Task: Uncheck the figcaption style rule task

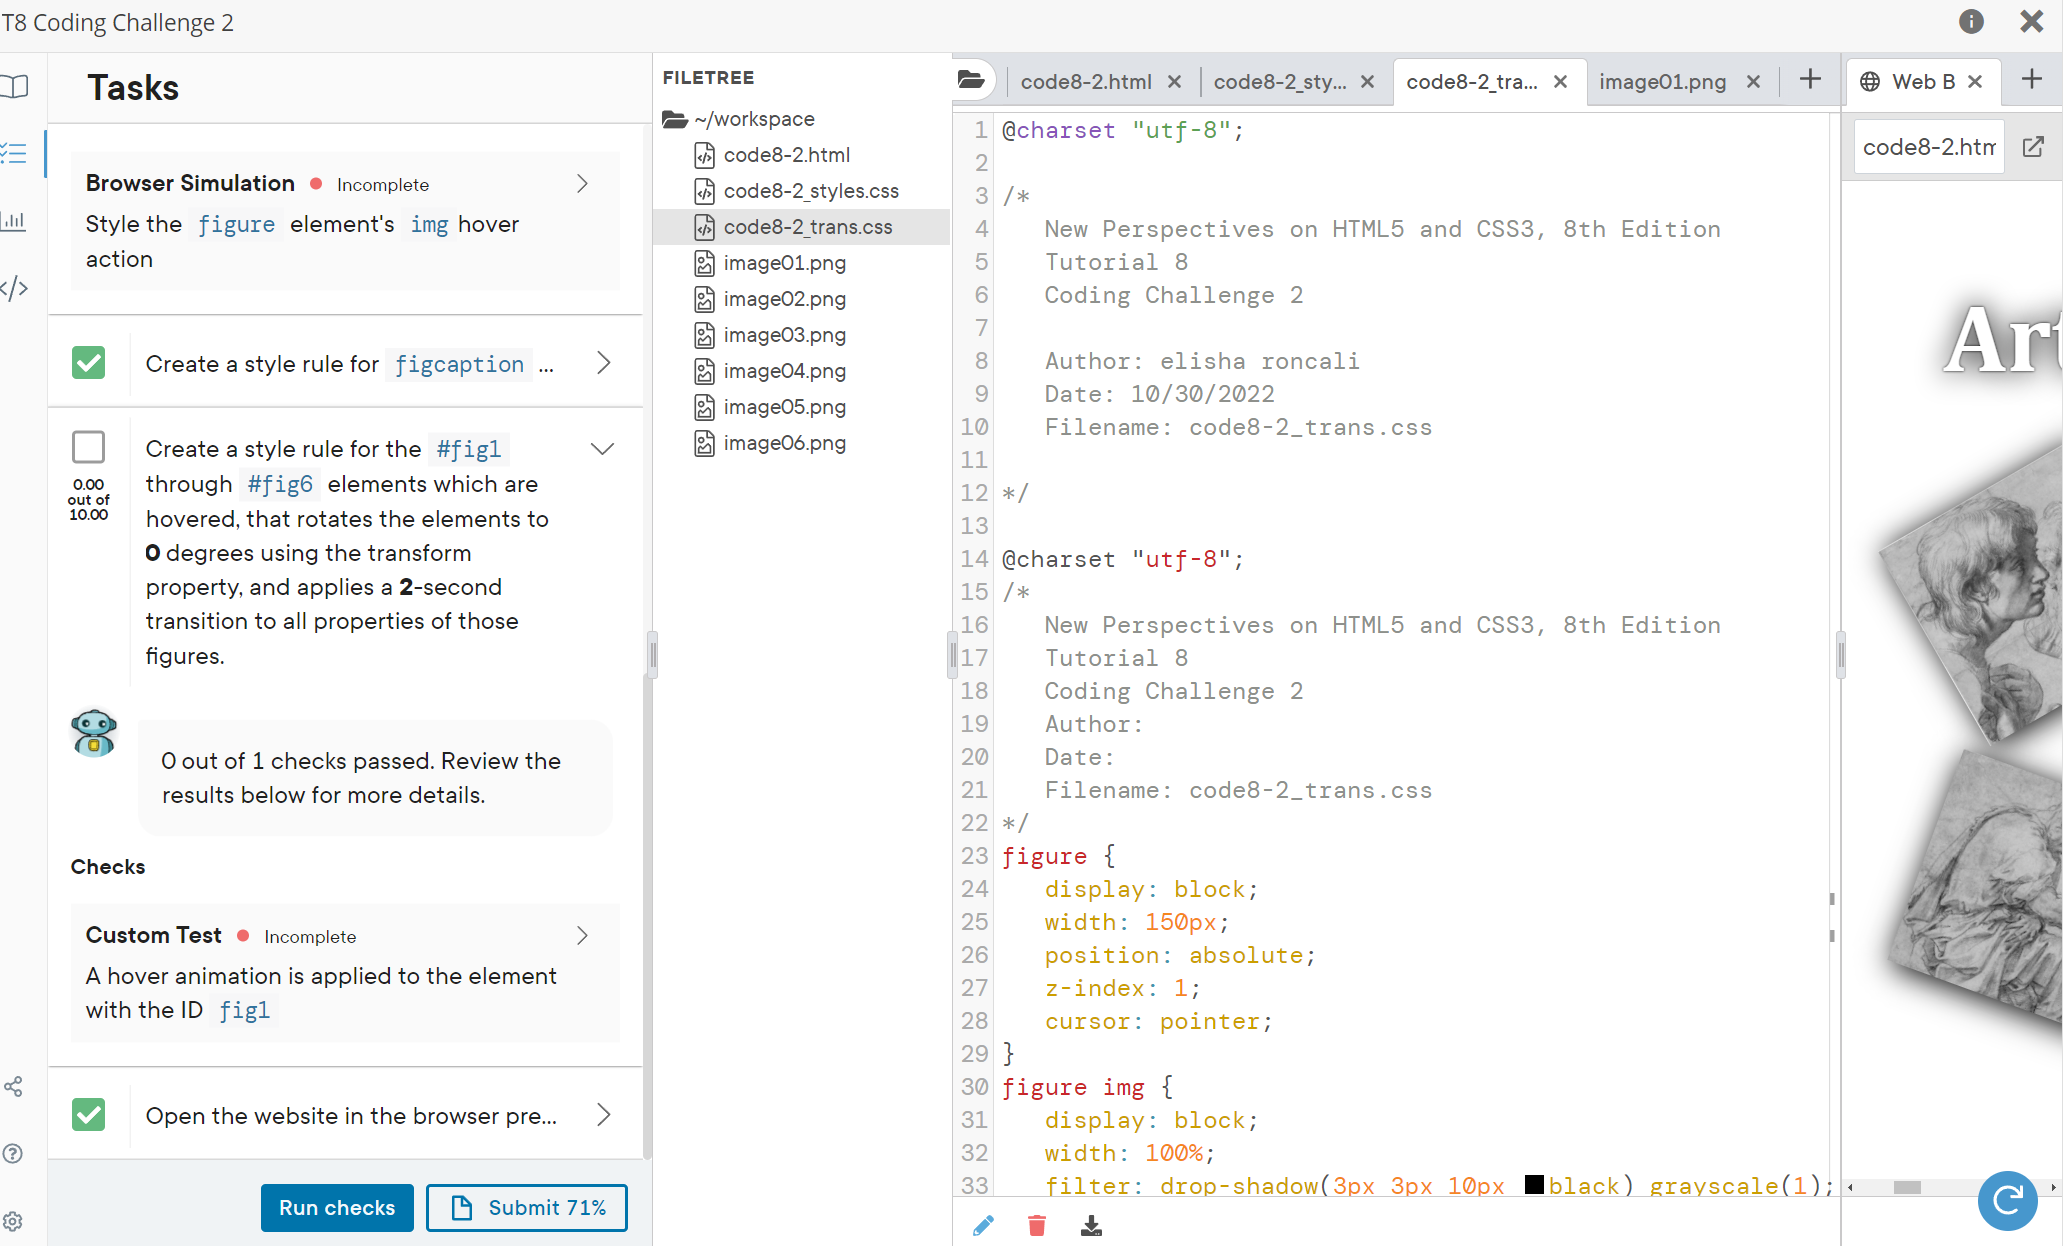Action: coord(88,363)
